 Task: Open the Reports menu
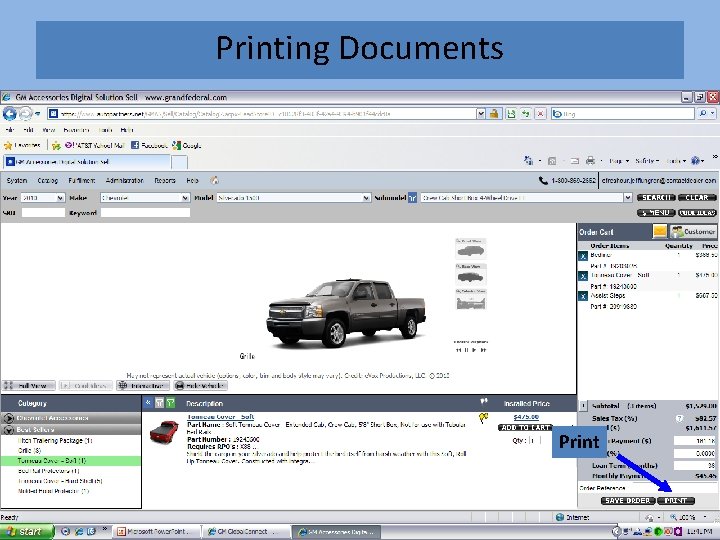[x=165, y=181]
